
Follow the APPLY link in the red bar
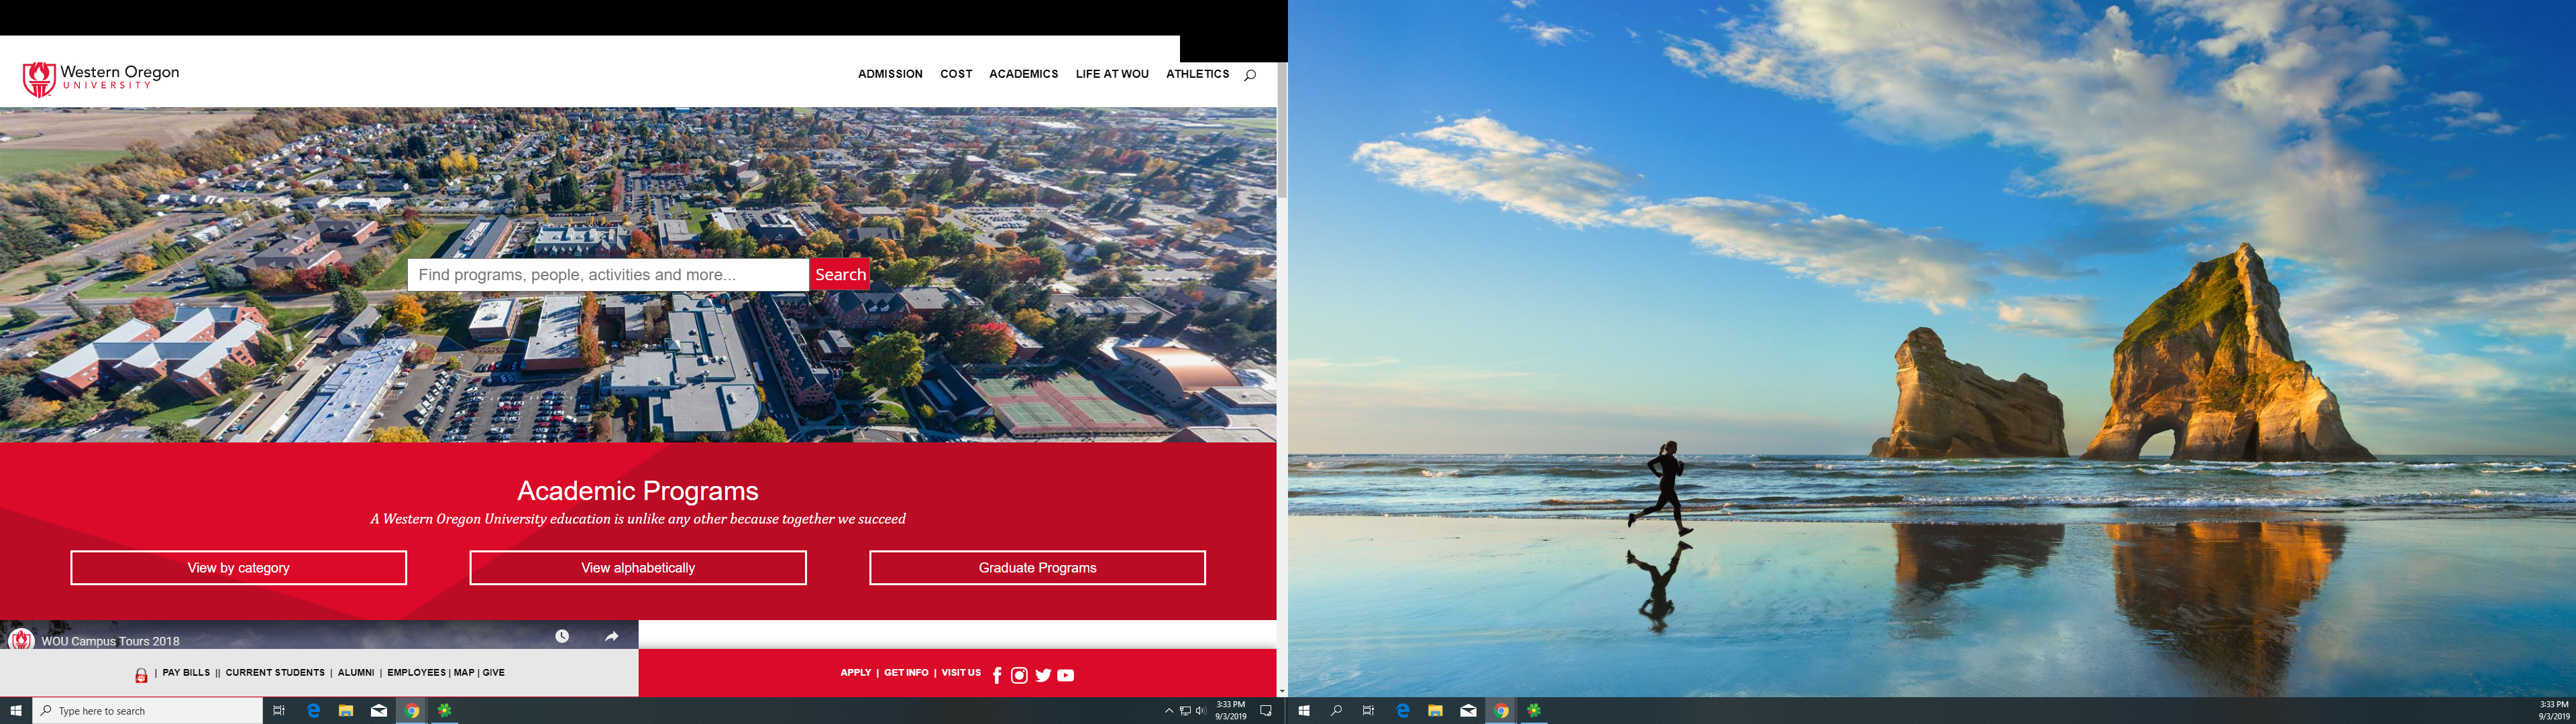855,673
